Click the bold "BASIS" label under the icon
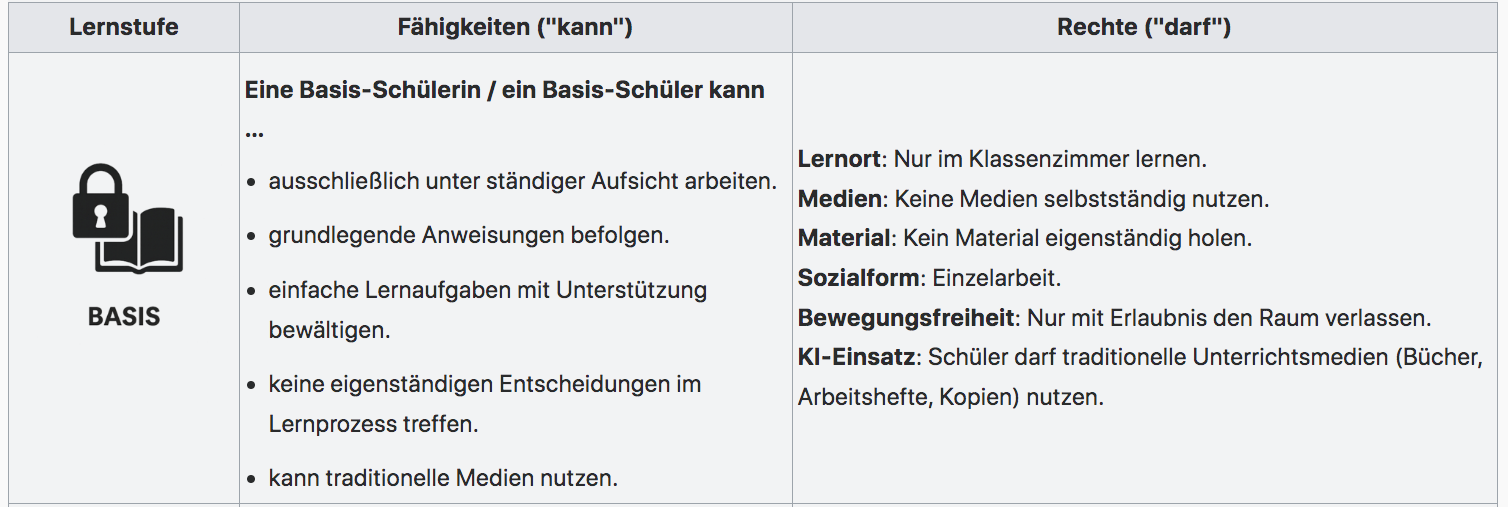1508x507 pixels. [124, 317]
